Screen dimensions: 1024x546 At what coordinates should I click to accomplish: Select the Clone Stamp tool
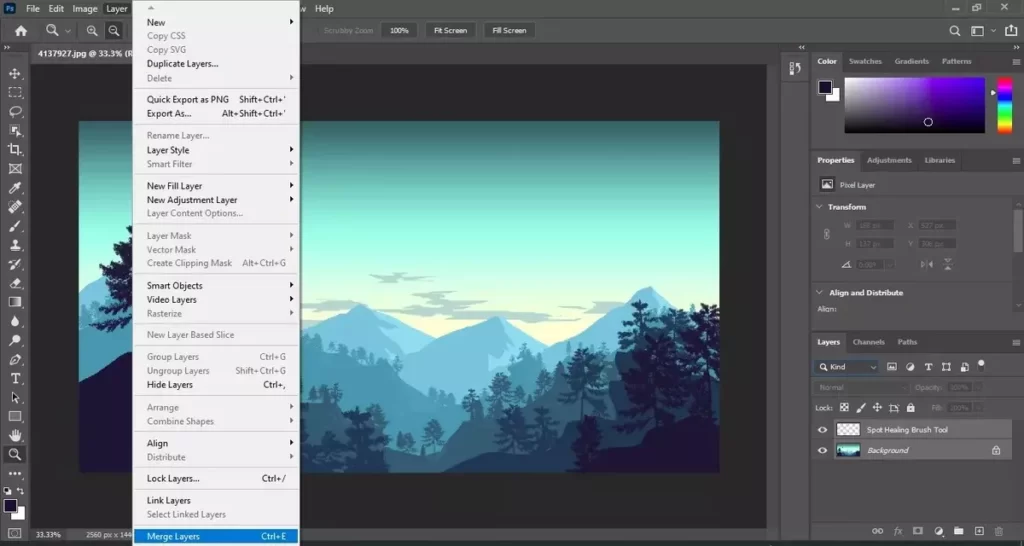pyautogui.click(x=15, y=245)
